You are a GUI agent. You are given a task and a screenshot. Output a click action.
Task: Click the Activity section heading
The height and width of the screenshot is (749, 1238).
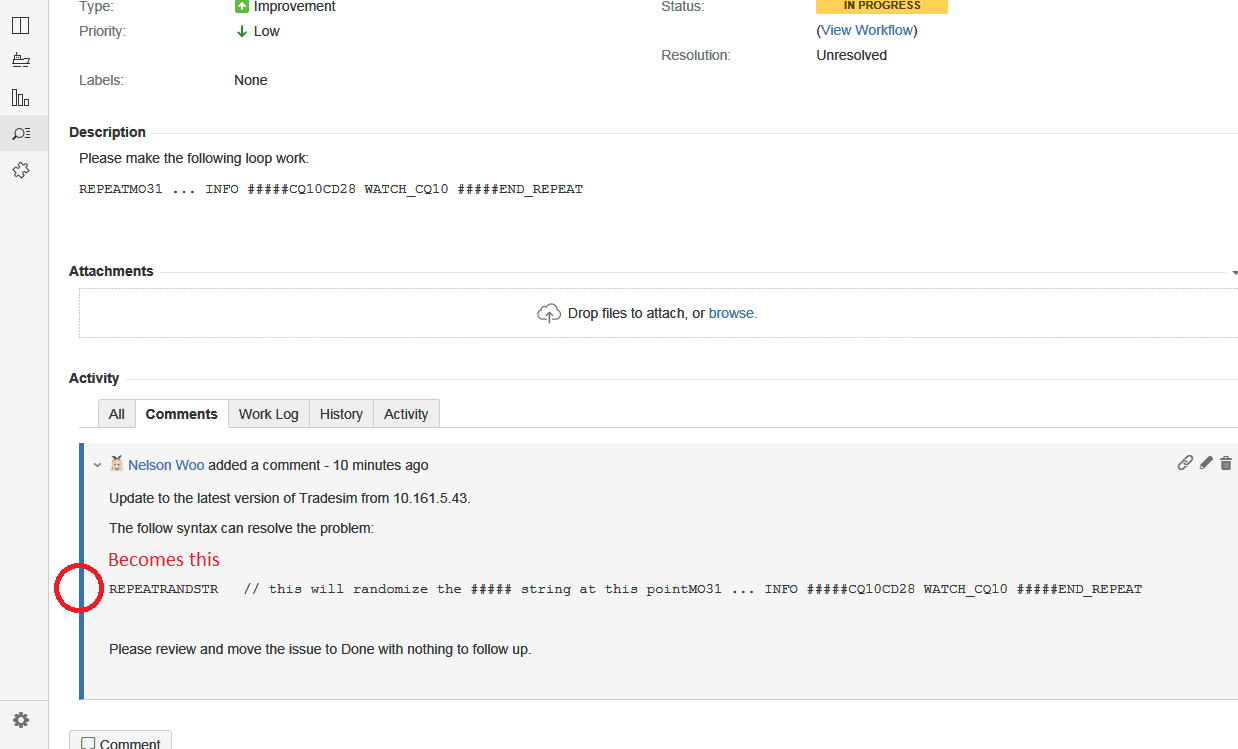point(94,378)
